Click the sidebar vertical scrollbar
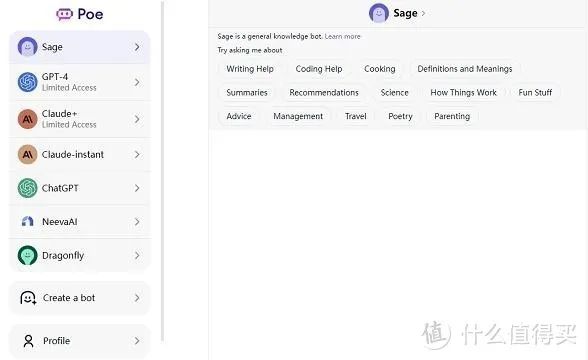588x360 pixels. pyautogui.click(x=162, y=171)
